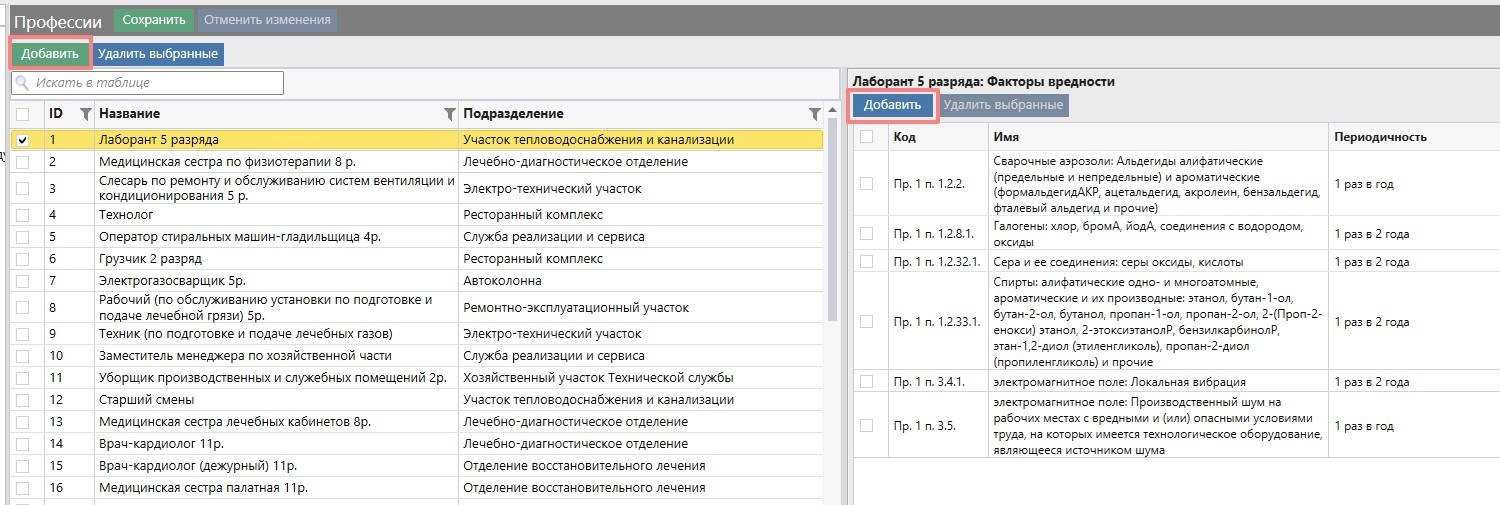Select checkbox for Пр. 1 п. 1.2.8.1.

pyautogui.click(x=867, y=234)
